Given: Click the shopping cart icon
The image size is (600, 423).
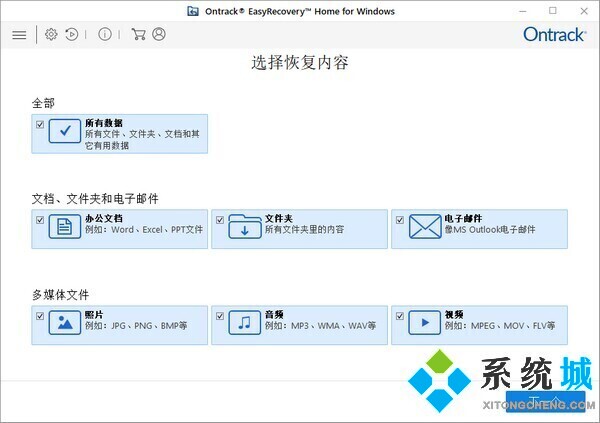Looking at the screenshot, I should click(138, 34).
